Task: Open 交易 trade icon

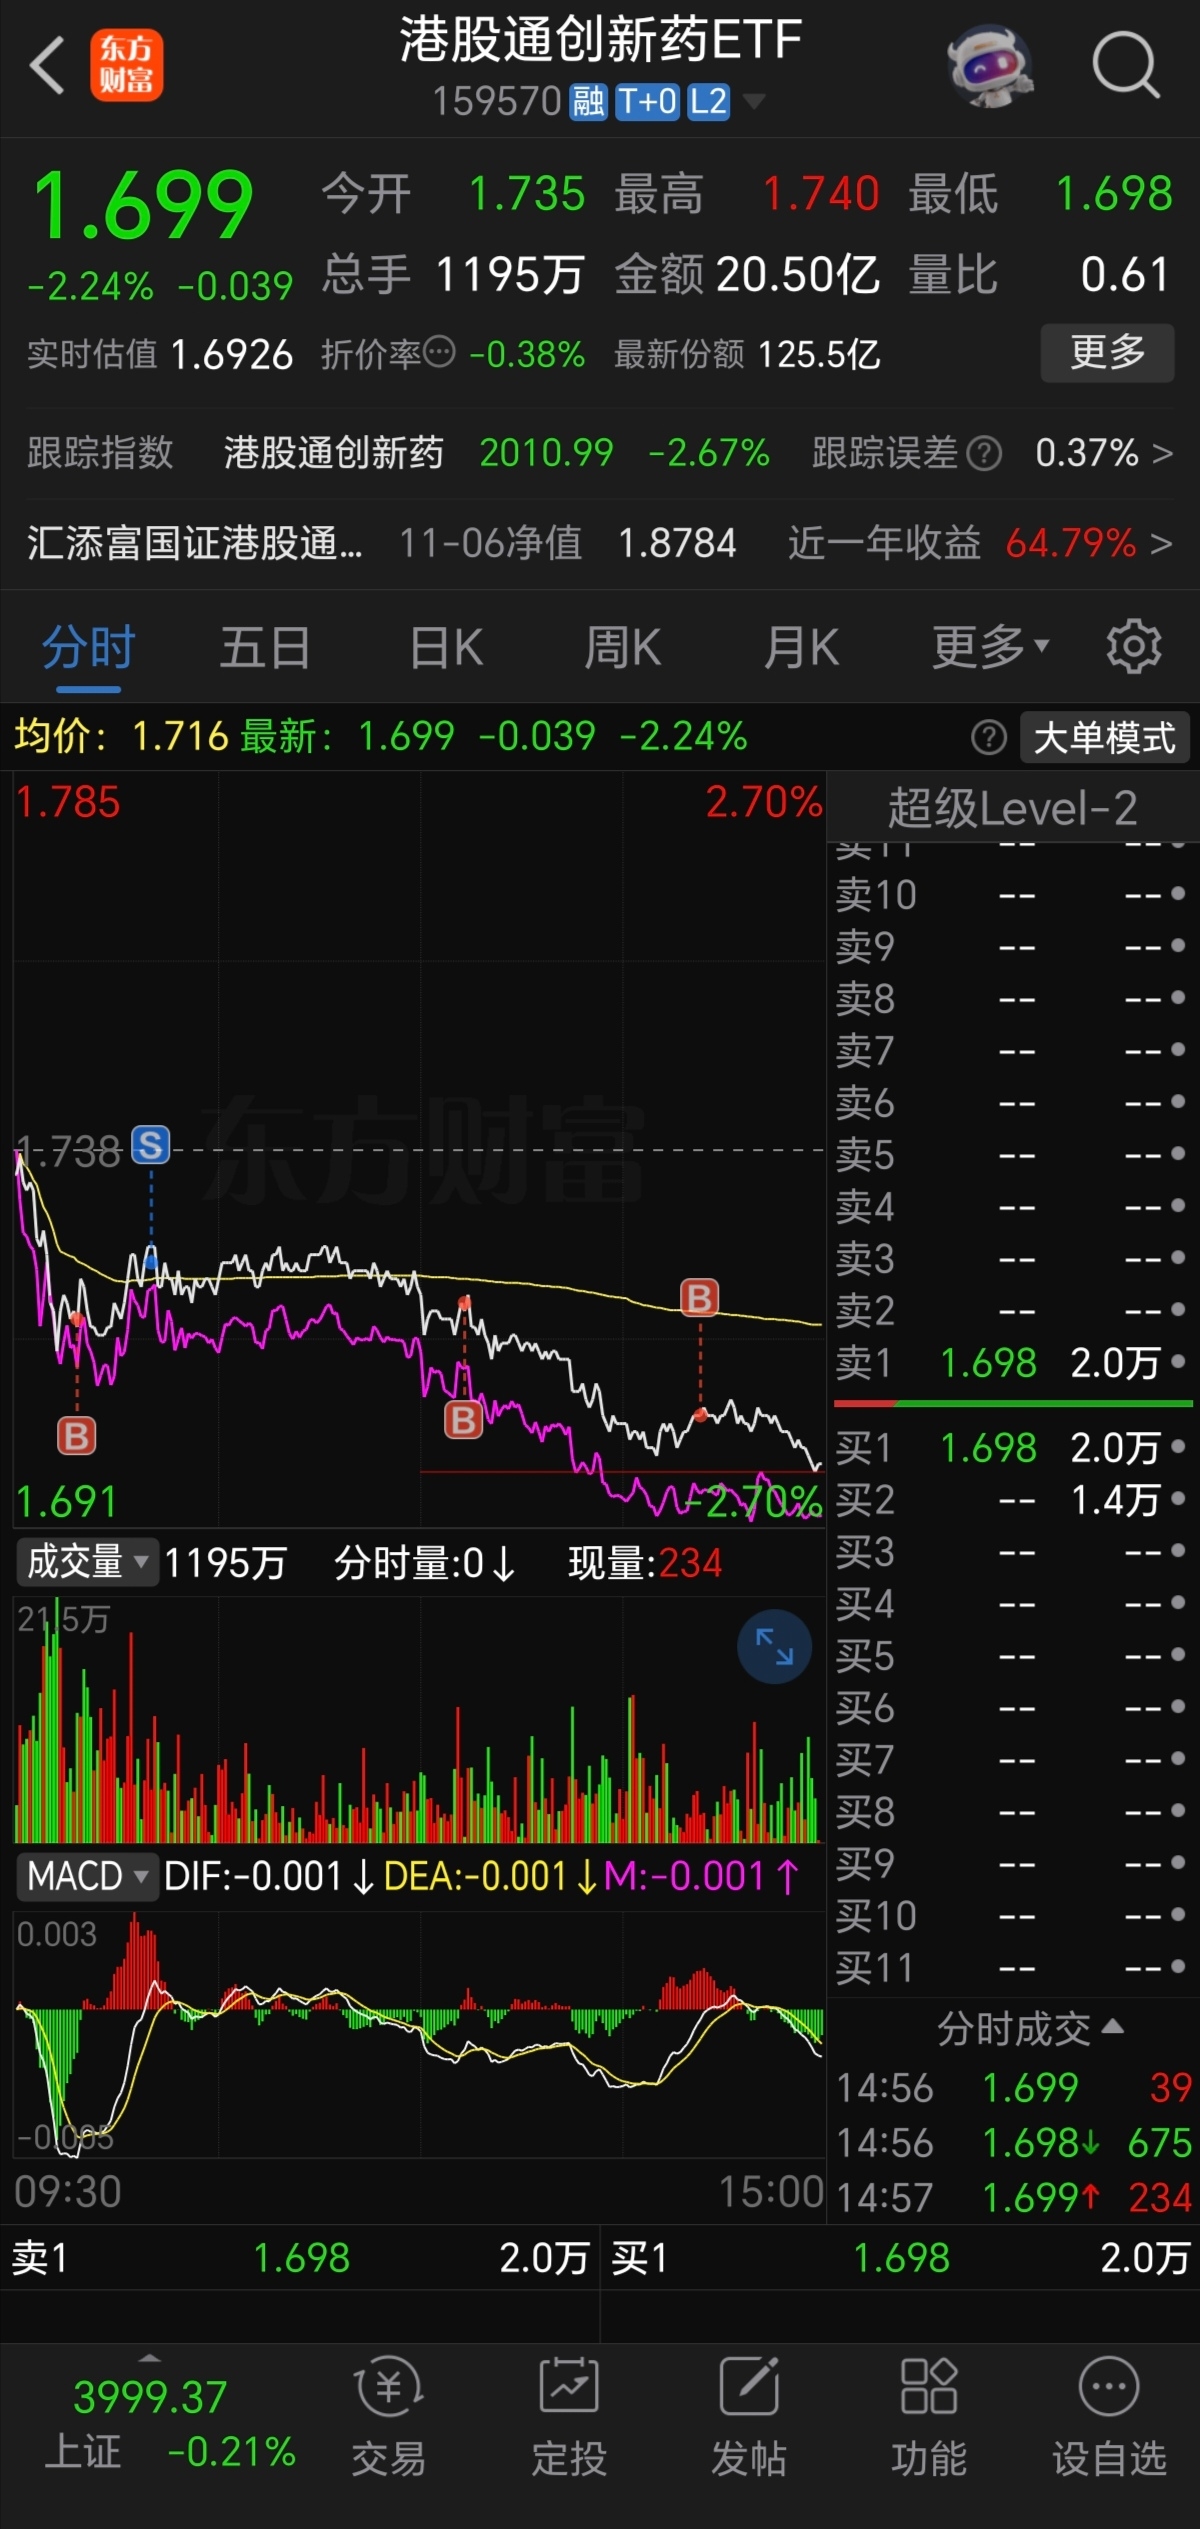Action: tap(389, 2416)
